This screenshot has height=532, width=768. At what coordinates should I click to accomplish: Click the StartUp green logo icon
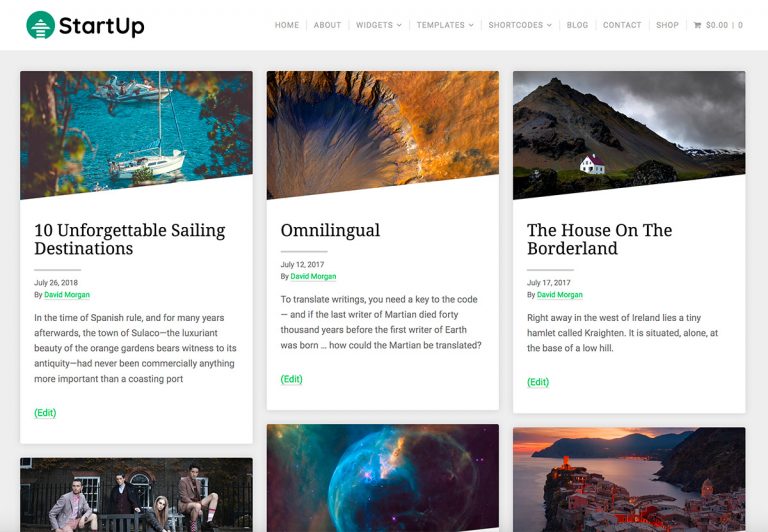(x=40, y=25)
